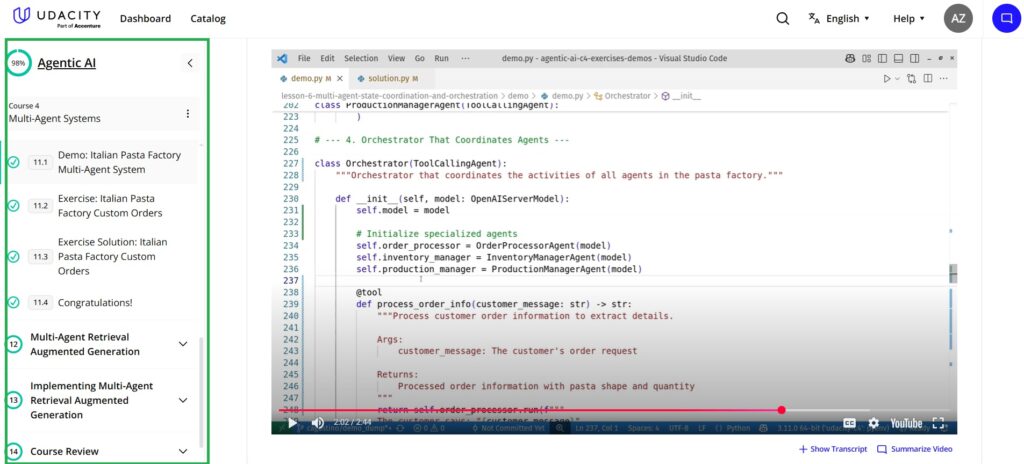This screenshot has width=1024, height=464.
Task: Open the Edit menu in VS Code
Action: 327,58
